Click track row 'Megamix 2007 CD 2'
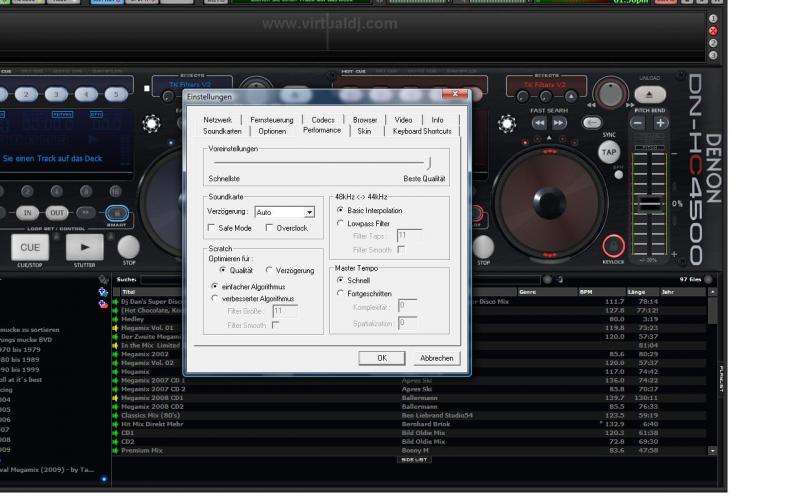The image size is (800, 500). (x=410, y=389)
